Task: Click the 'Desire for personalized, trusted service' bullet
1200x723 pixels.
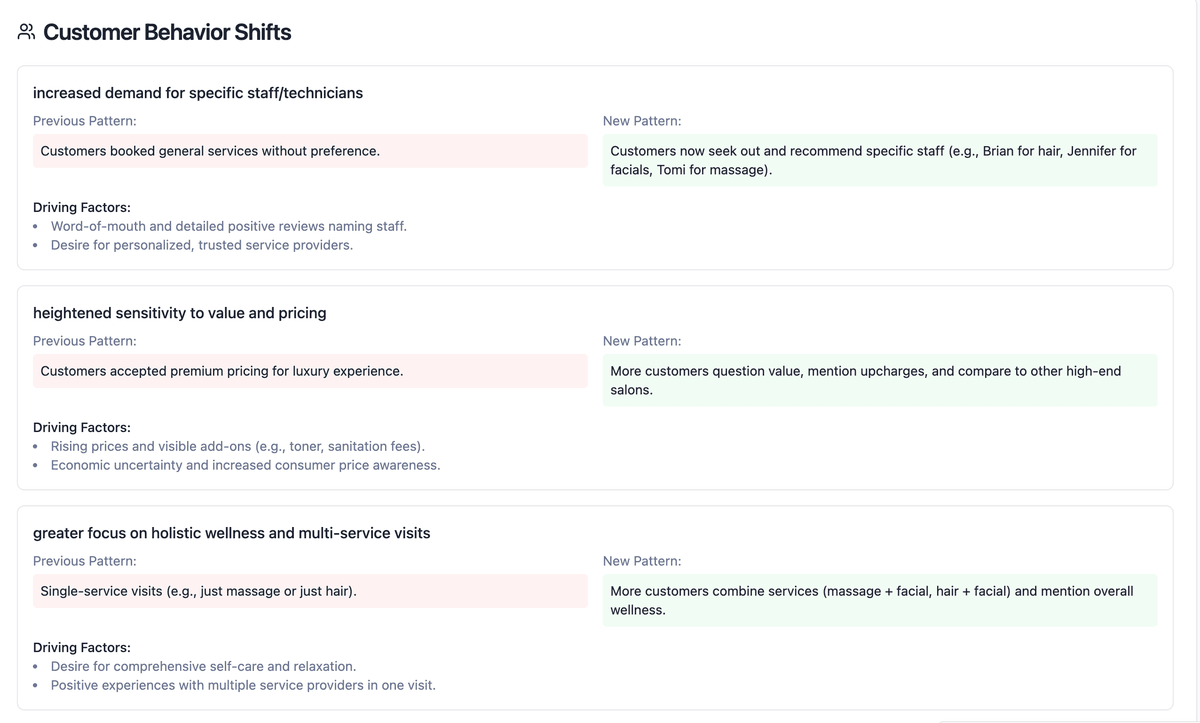Action: click(201, 245)
